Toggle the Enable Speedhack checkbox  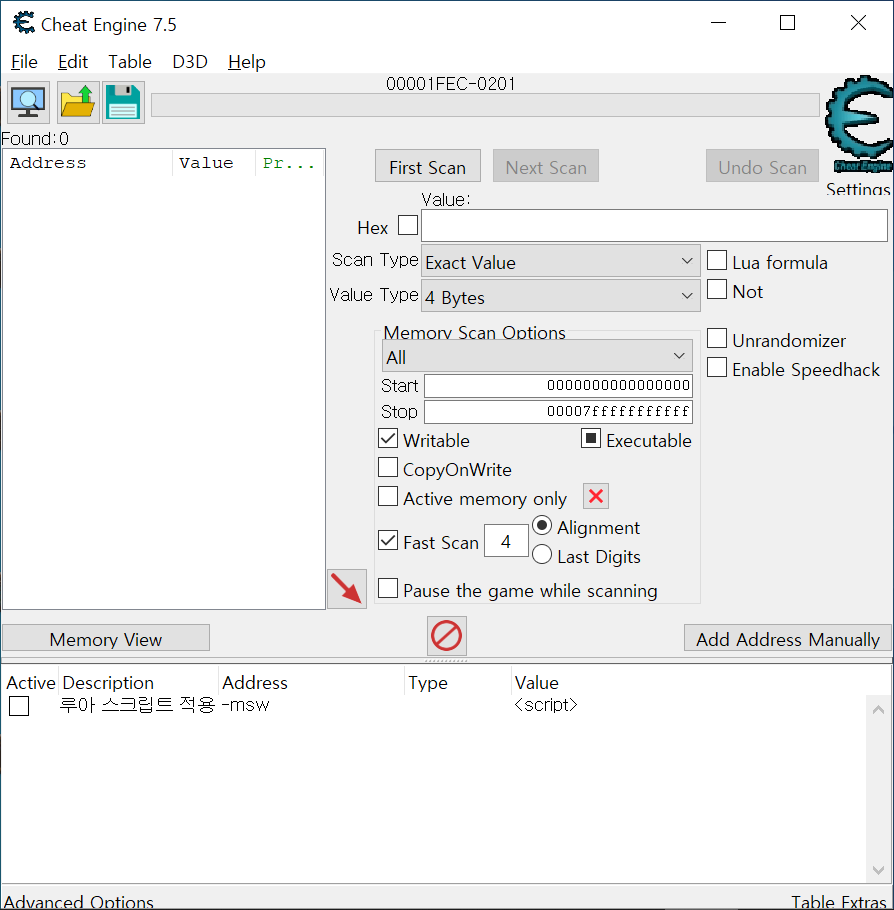tap(717, 368)
